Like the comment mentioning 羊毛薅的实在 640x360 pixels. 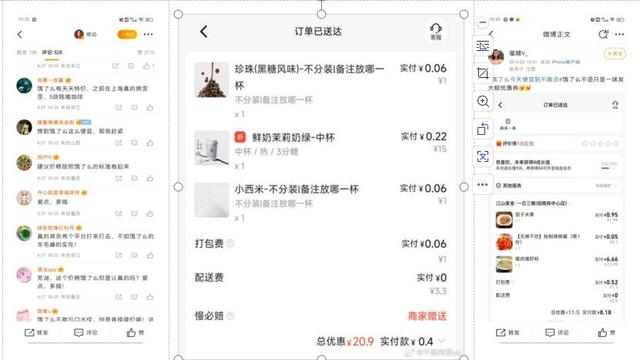click(x=150, y=255)
